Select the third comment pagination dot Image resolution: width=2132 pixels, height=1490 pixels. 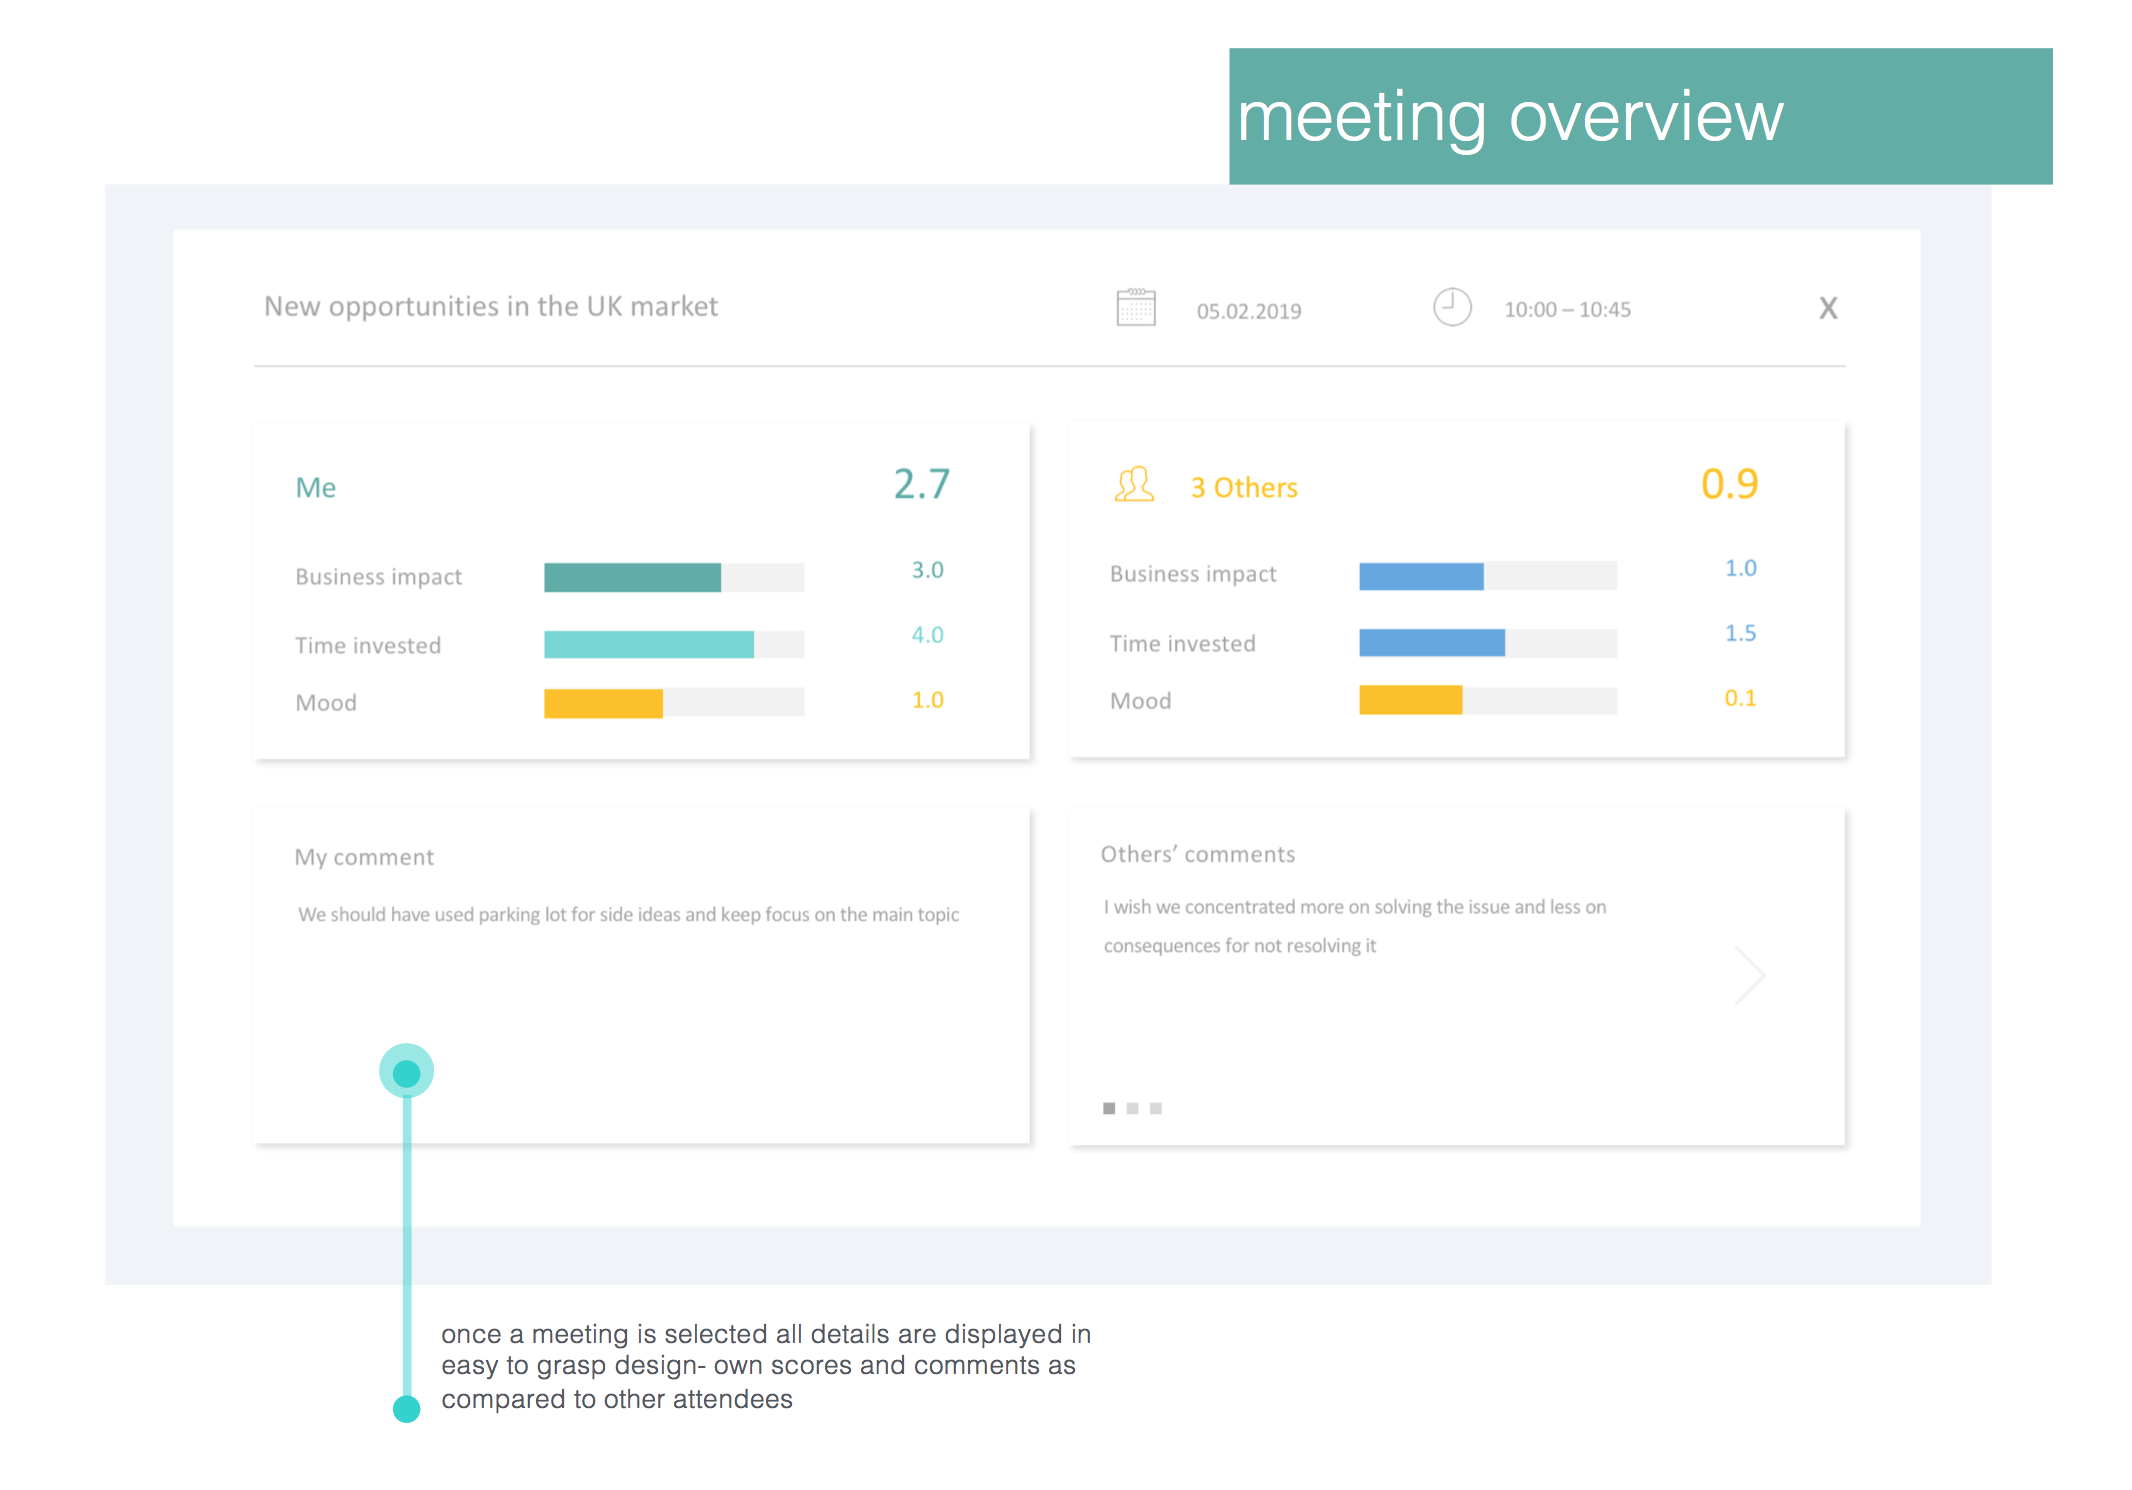coord(1156,1108)
